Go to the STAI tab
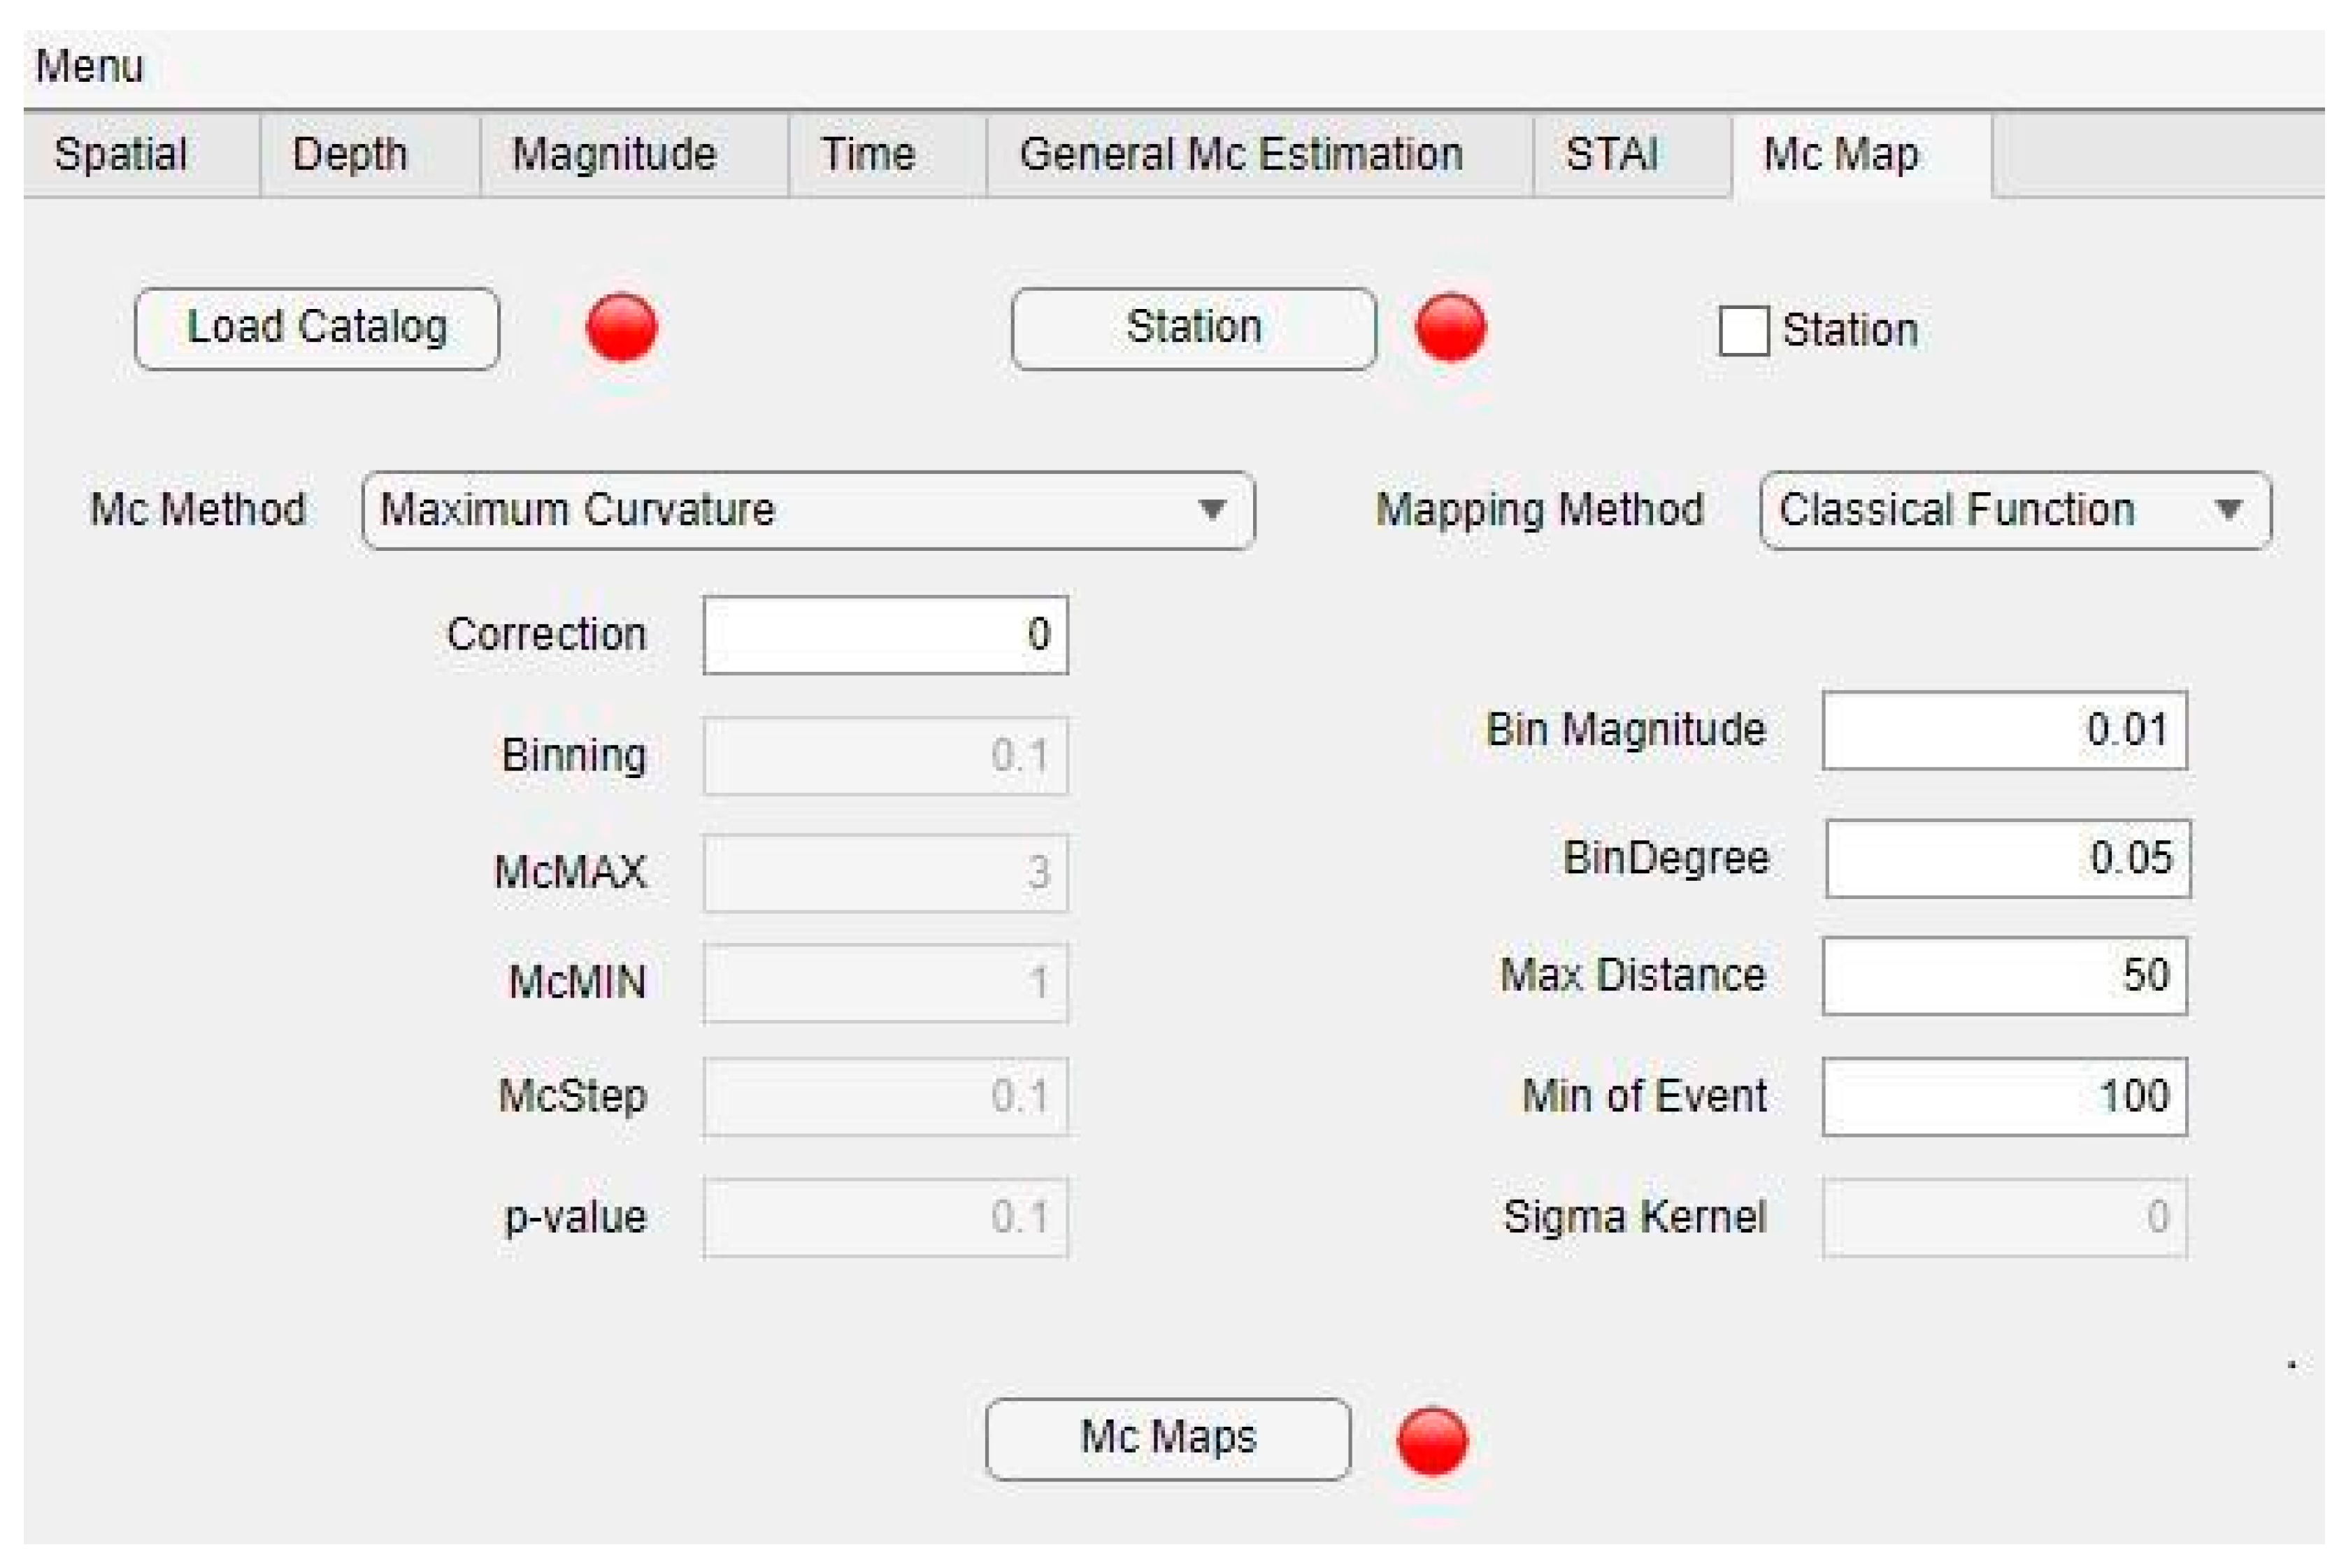This screenshot has width=2346, height=1568. pos(1611,155)
